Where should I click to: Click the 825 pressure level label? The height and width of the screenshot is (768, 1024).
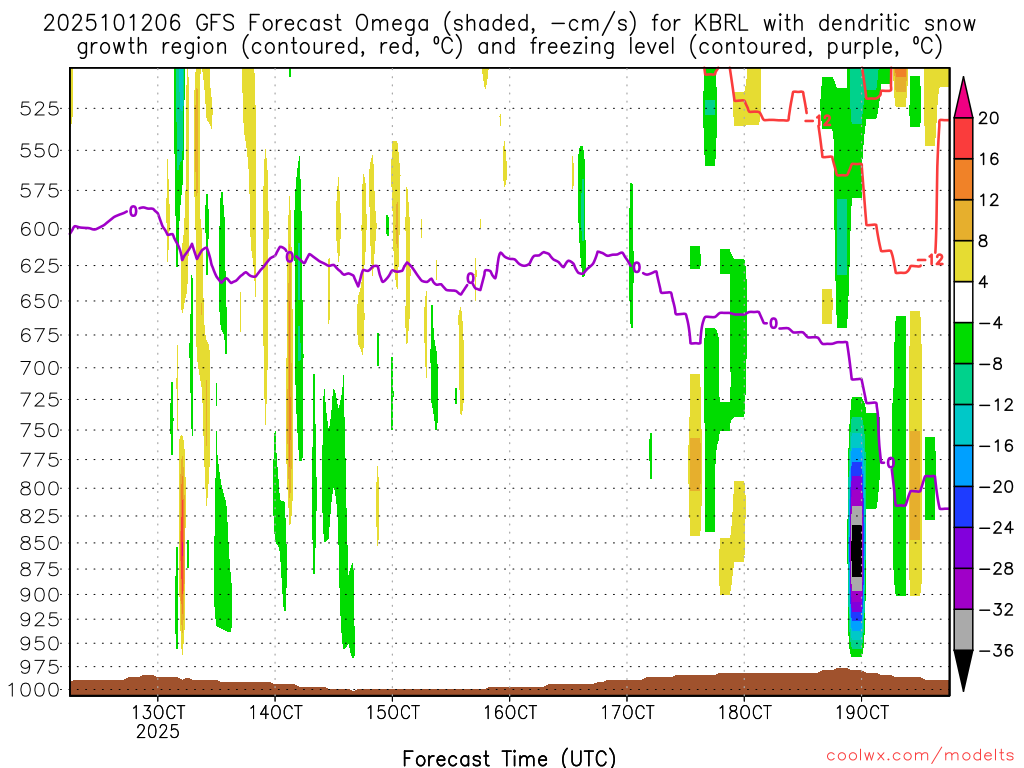tap(40, 517)
